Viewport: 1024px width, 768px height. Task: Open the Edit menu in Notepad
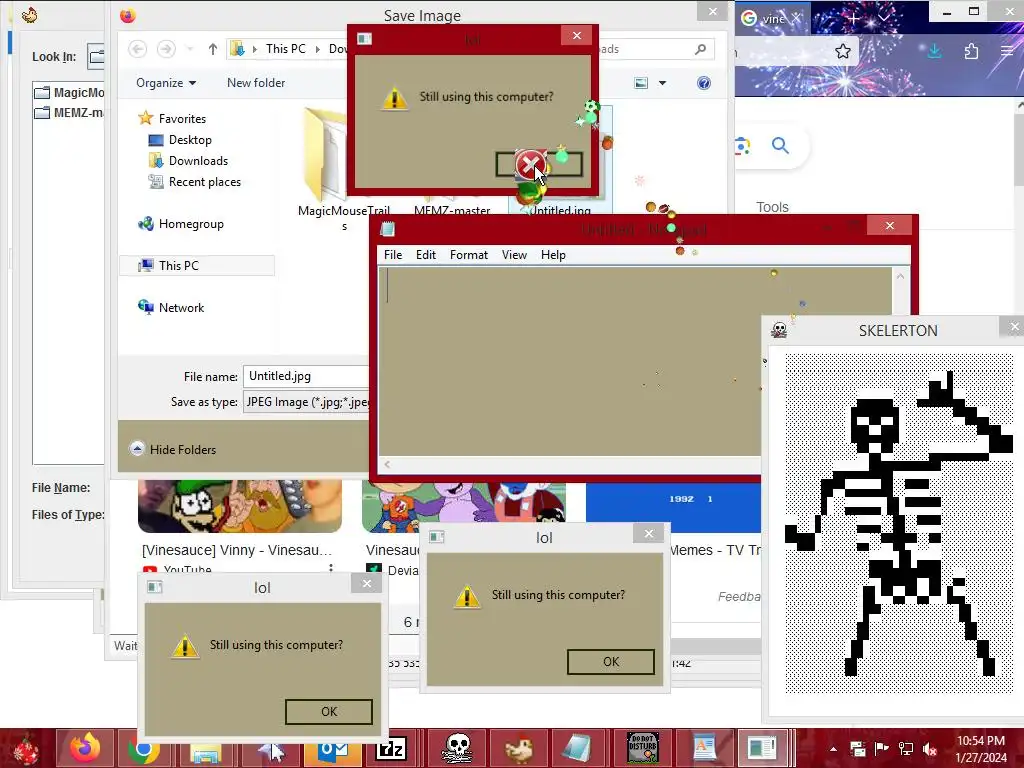[426, 255]
